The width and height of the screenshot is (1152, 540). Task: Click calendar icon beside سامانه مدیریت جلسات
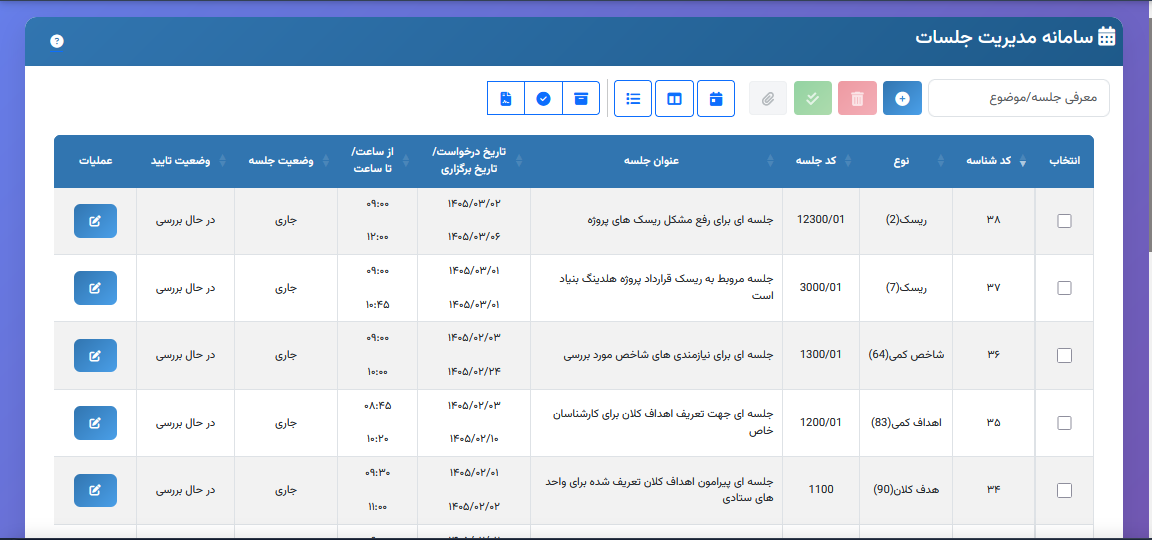pyautogui.click(x=1106, y=37)
